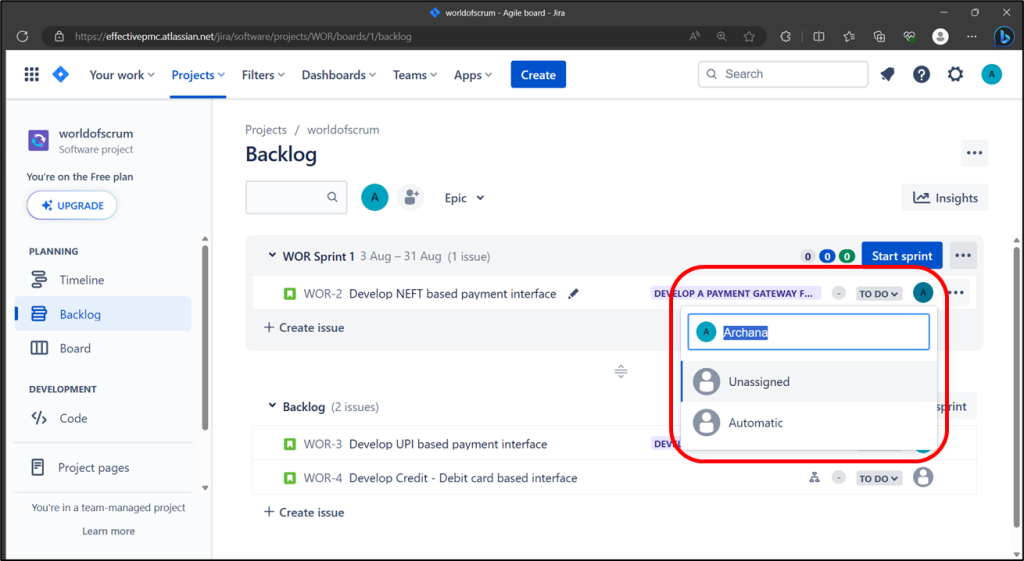The width and height of the screenshot is (1024, 561).
Task: Open the browser split screen icon
Action: tap(818, 37)
